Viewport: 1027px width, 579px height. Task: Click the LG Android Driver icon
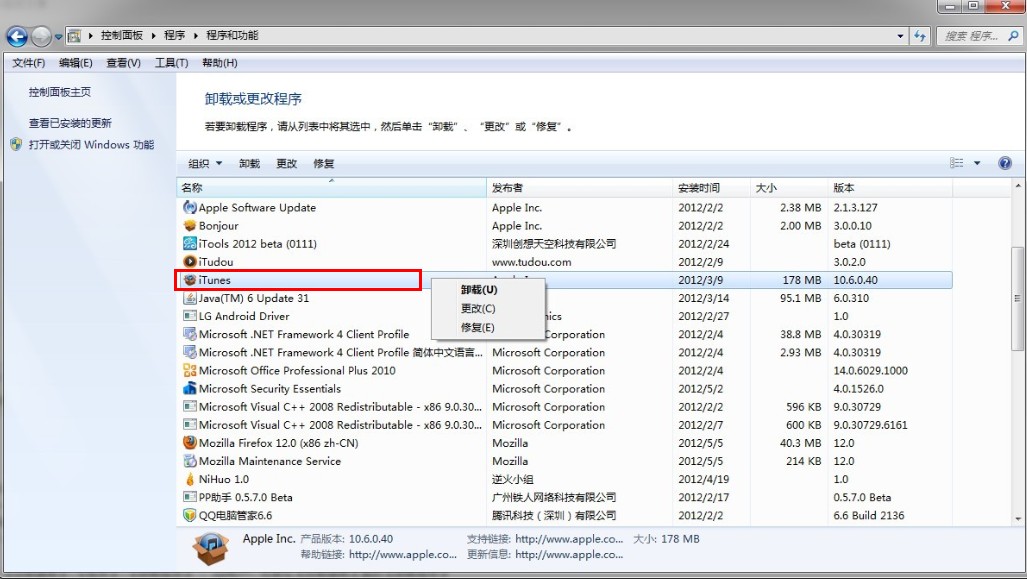[189, 316]
